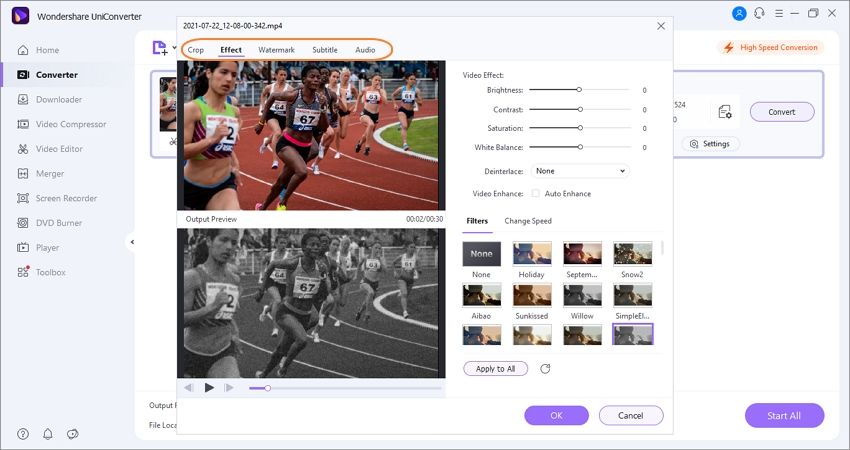Click the video playback progress bar
The height and width of the screenshot is (450, 850).
pyautogui.click(x=345, y=388)
